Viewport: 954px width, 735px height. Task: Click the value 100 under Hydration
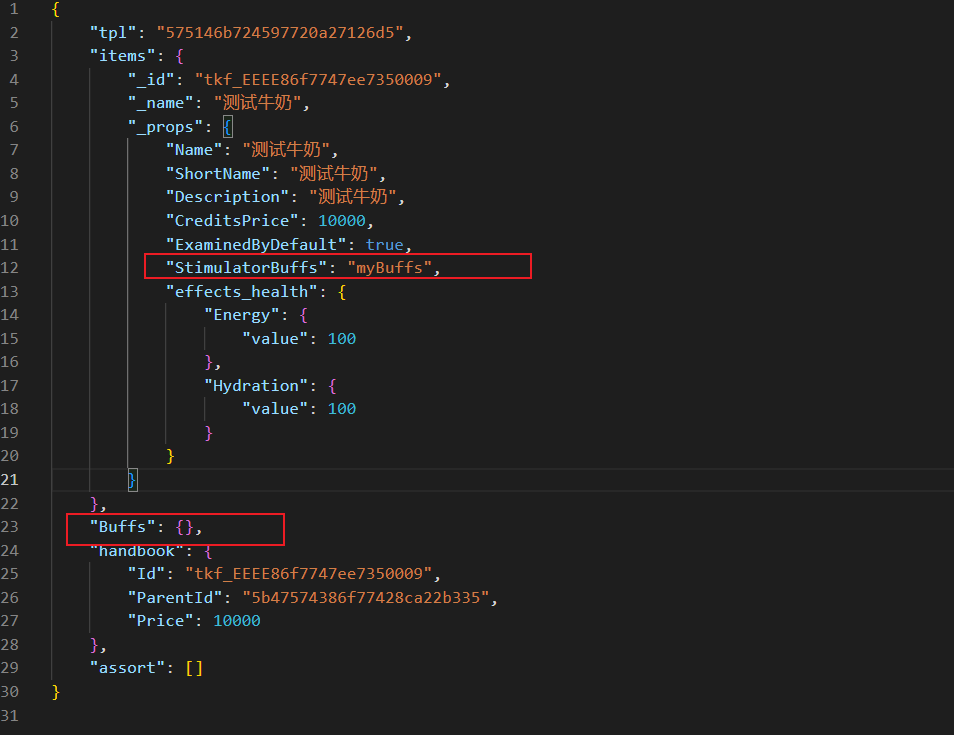coord(341,408)
